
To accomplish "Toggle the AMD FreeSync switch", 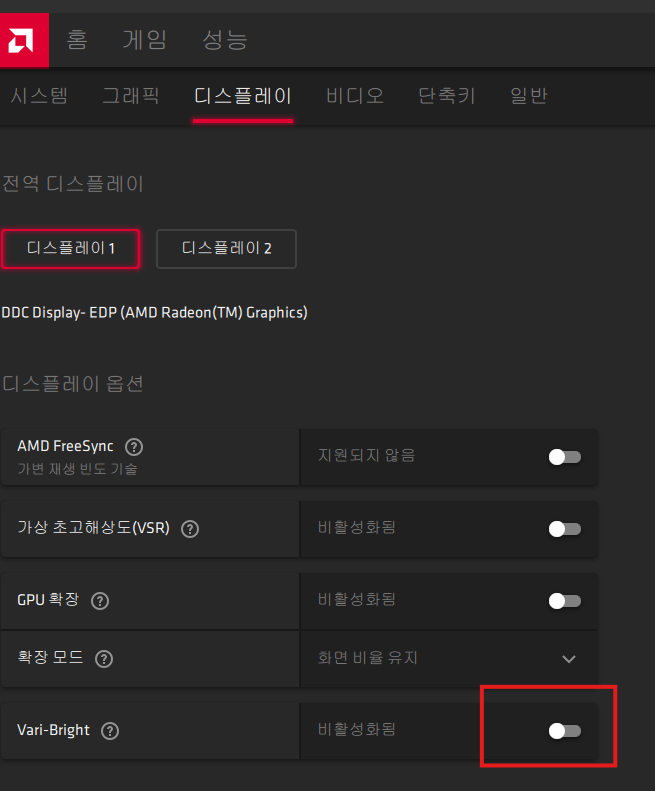I will click(565, 457).
